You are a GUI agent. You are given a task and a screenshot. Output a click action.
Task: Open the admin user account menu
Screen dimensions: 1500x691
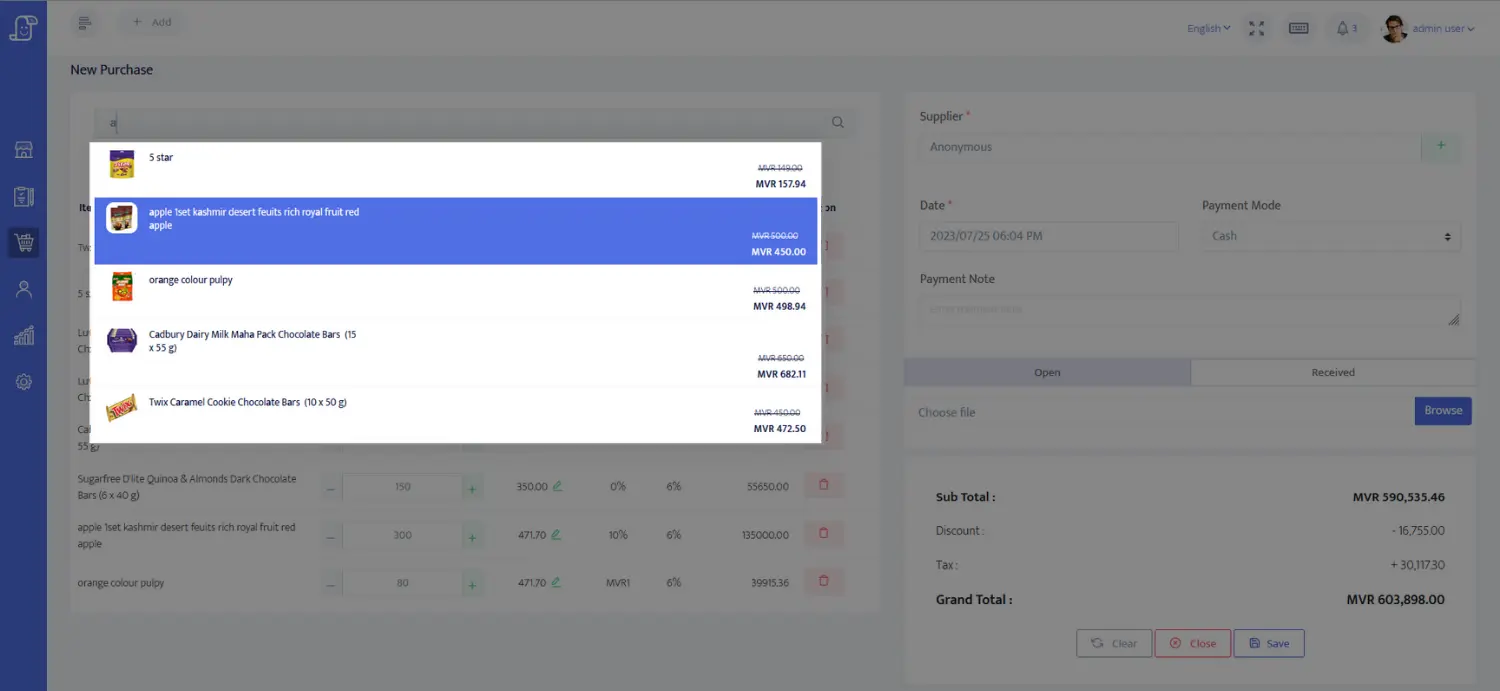click(1429, 28)
